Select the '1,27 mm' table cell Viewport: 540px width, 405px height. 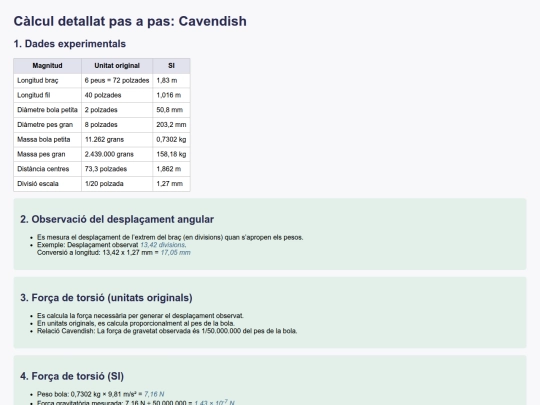(172, 184)
